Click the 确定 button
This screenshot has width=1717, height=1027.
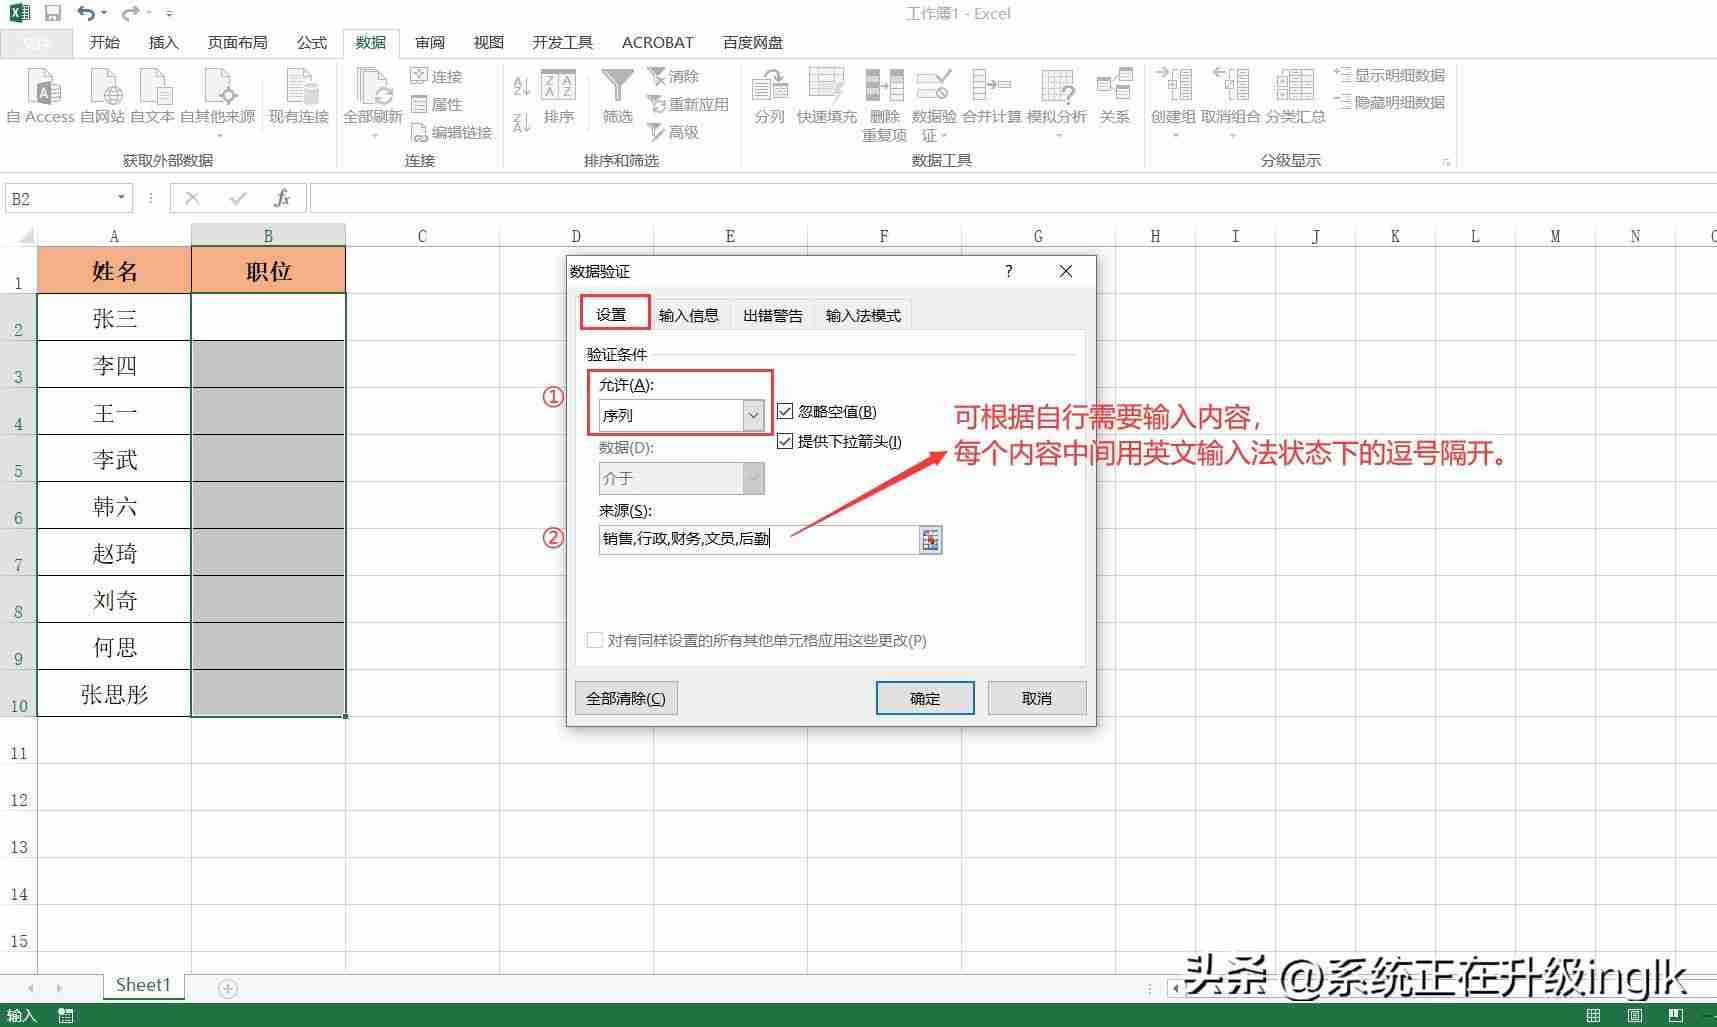[925, 698]
